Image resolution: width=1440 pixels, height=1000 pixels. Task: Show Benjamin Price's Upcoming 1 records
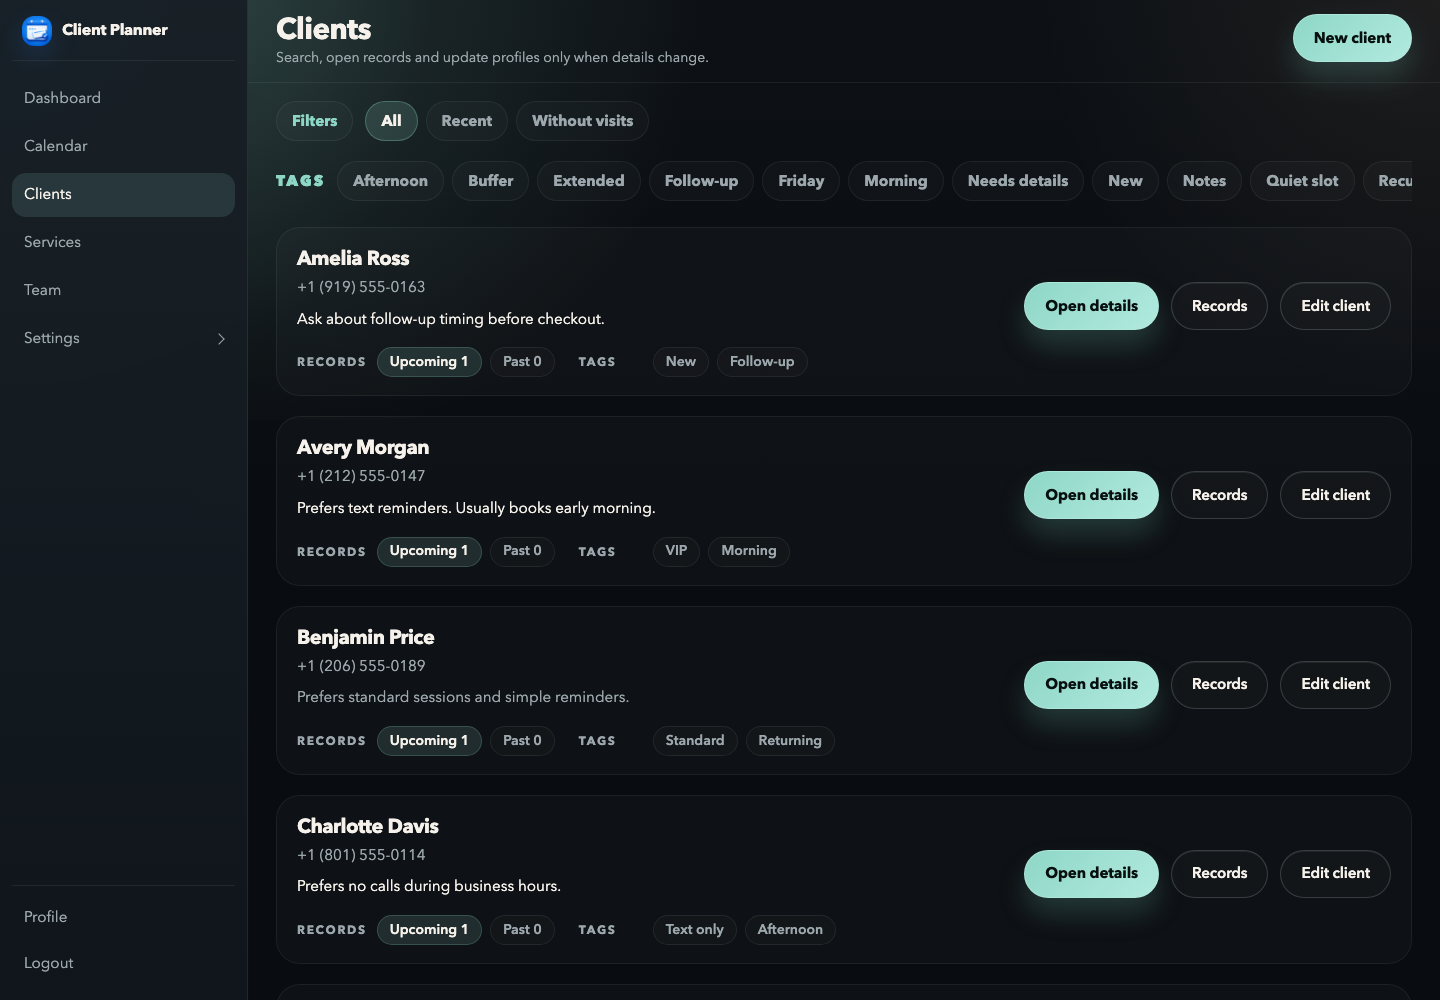click(429, 741)
